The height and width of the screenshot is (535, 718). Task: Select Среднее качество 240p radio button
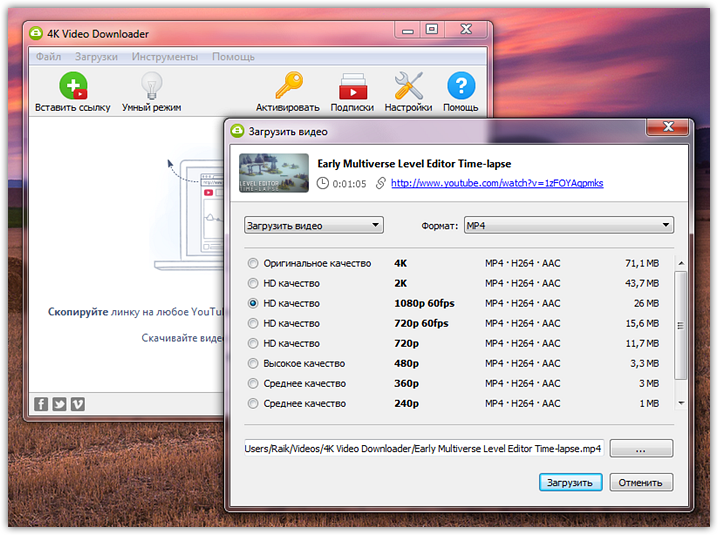(x=253, y=404)
